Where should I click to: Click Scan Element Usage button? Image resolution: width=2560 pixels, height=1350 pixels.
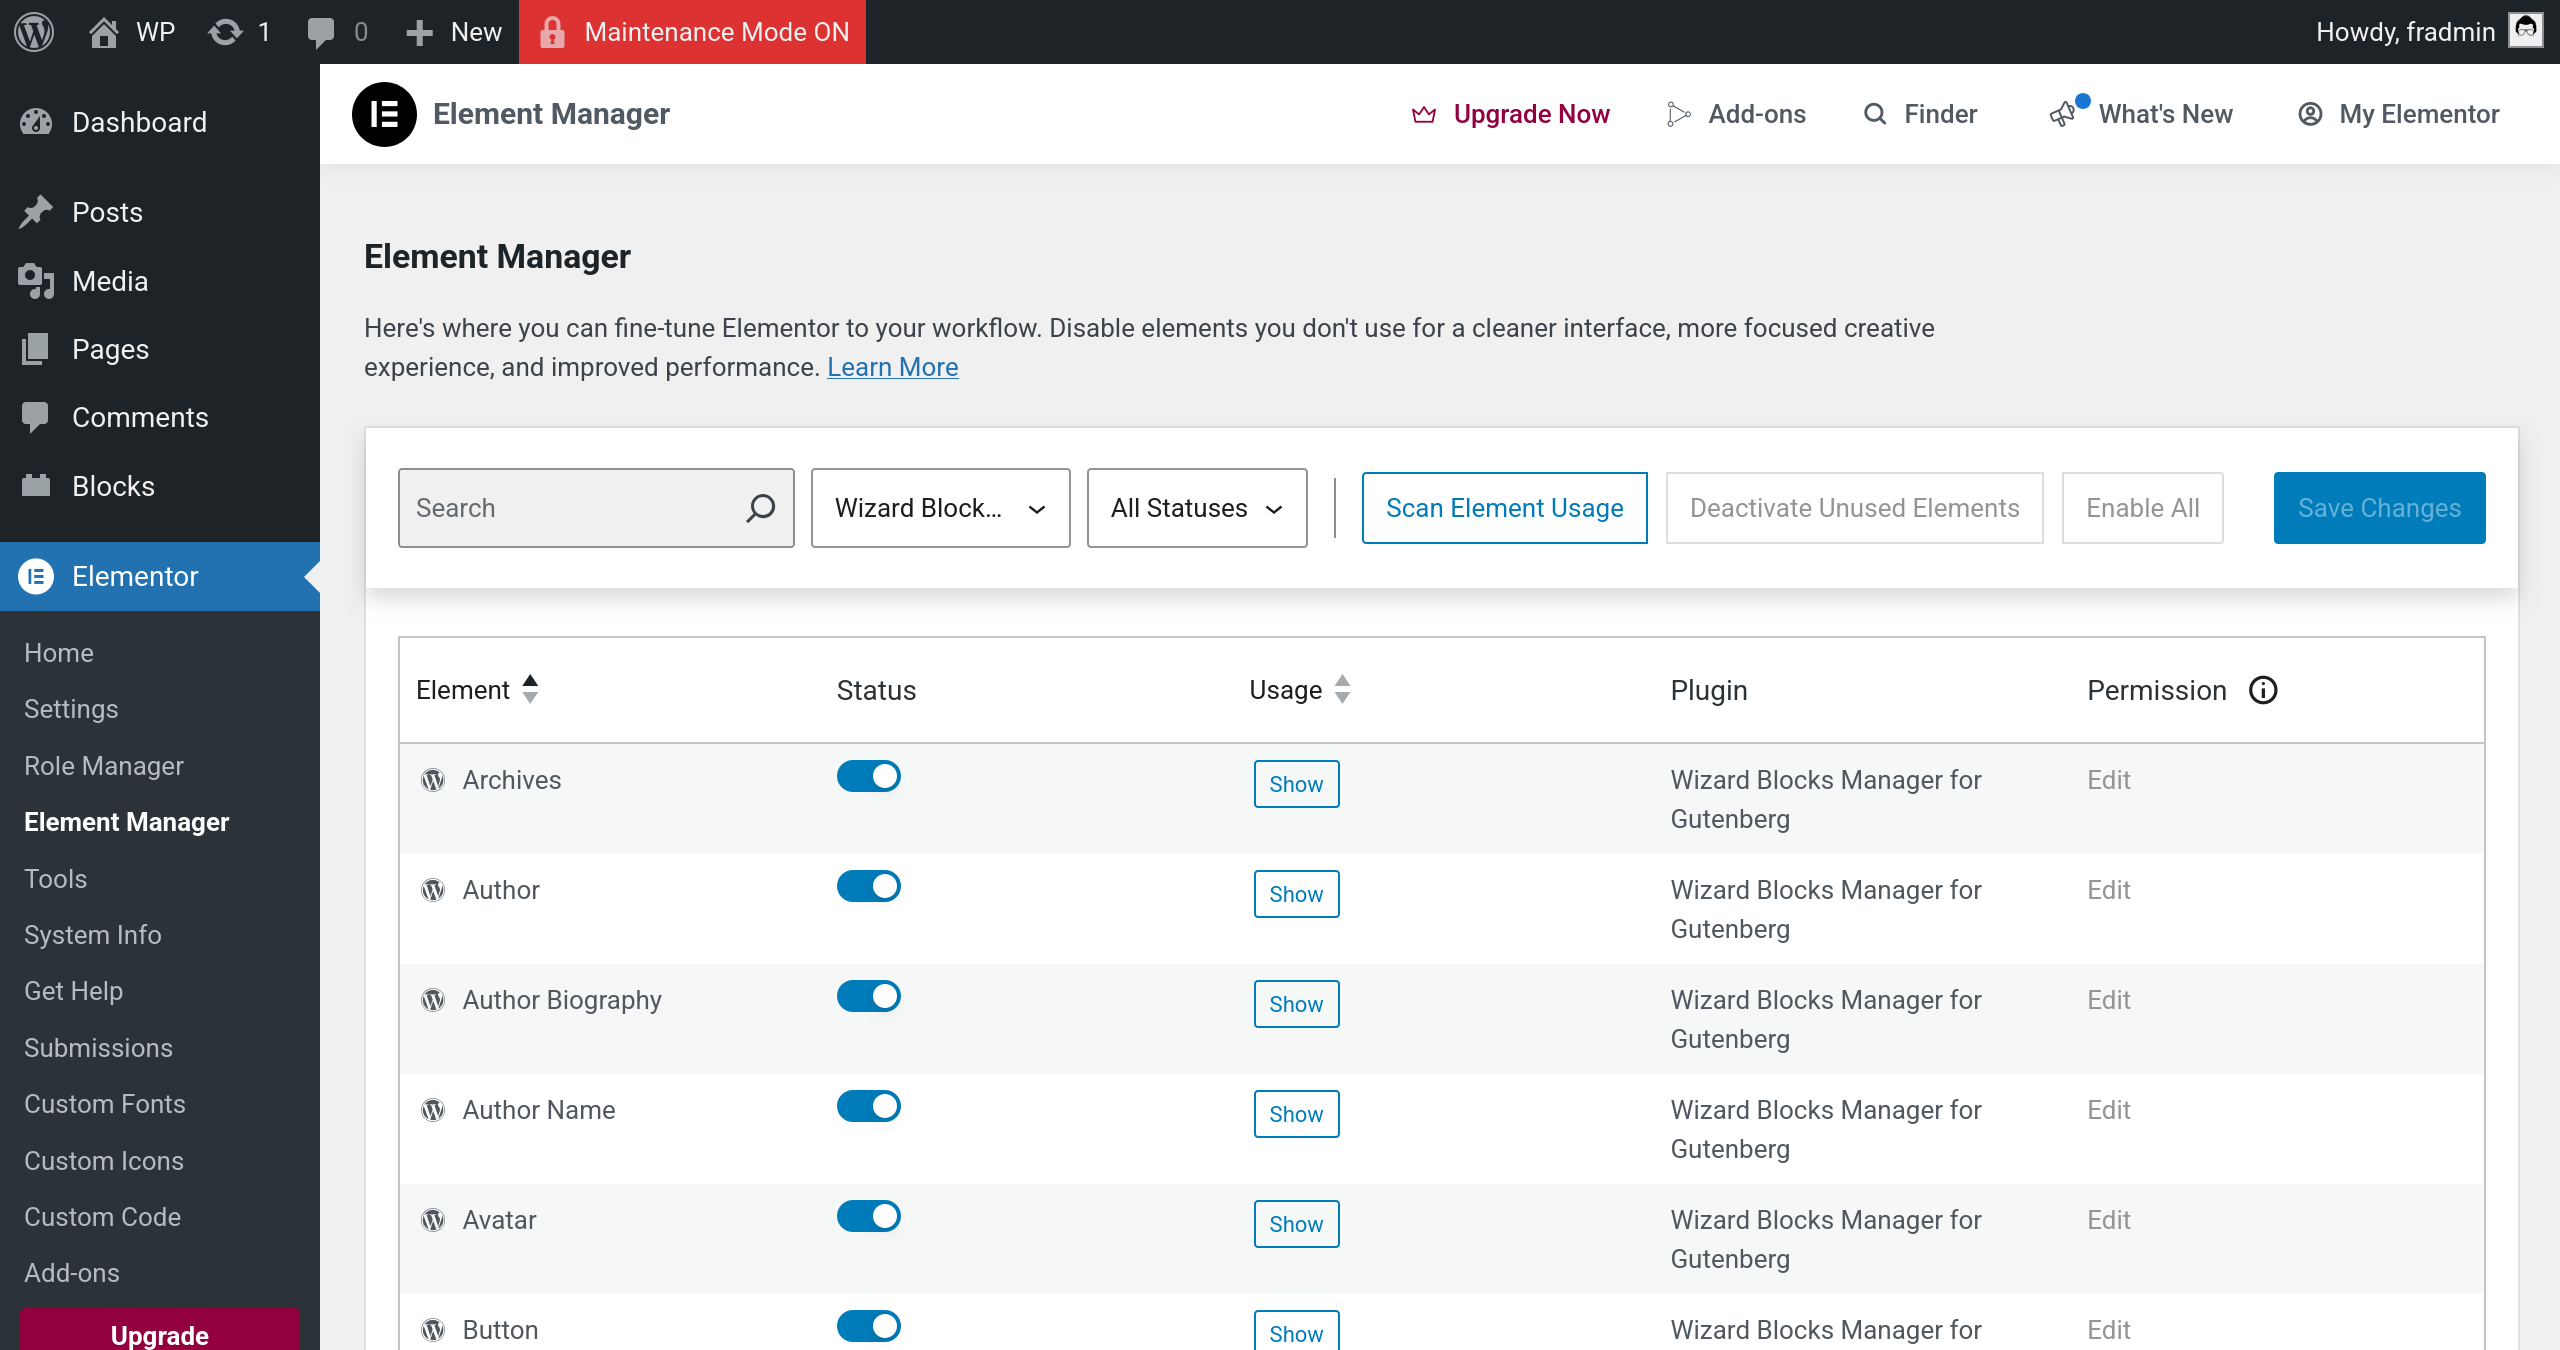[x=1505, y=508]
